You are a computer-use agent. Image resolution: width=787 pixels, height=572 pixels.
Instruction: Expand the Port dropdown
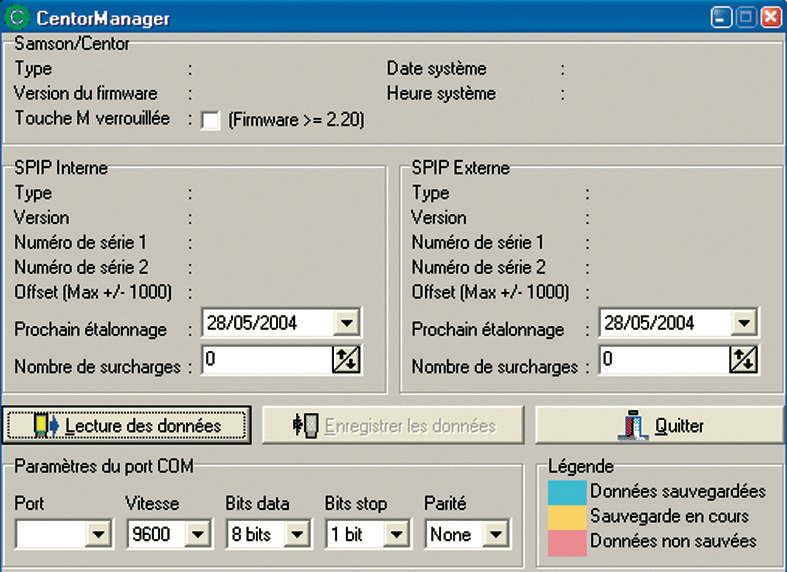[x=98, y=534]
